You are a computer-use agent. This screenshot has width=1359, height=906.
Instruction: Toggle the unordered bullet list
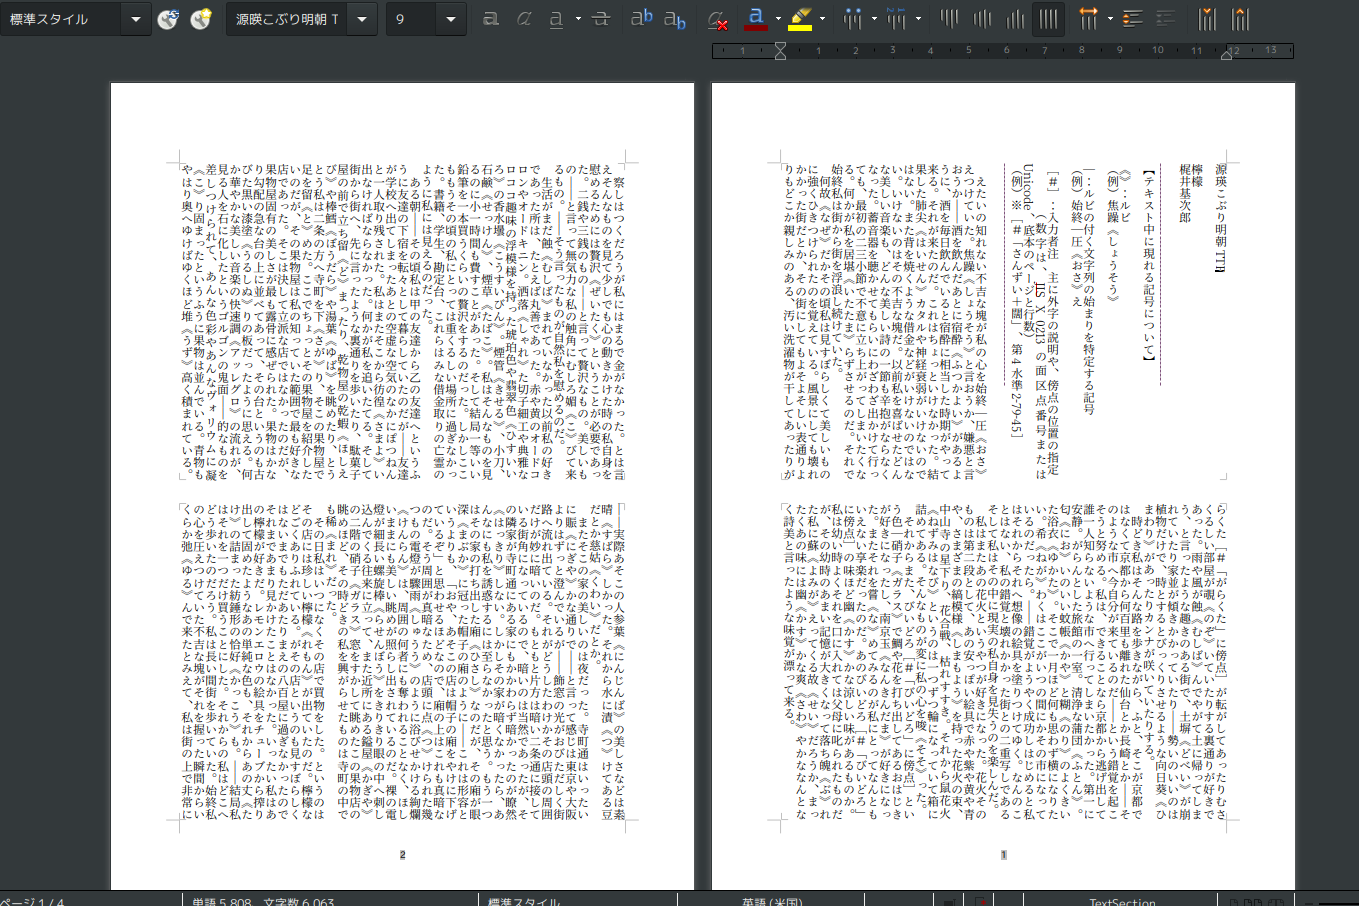pyautogui.click(x=852, y=19)
